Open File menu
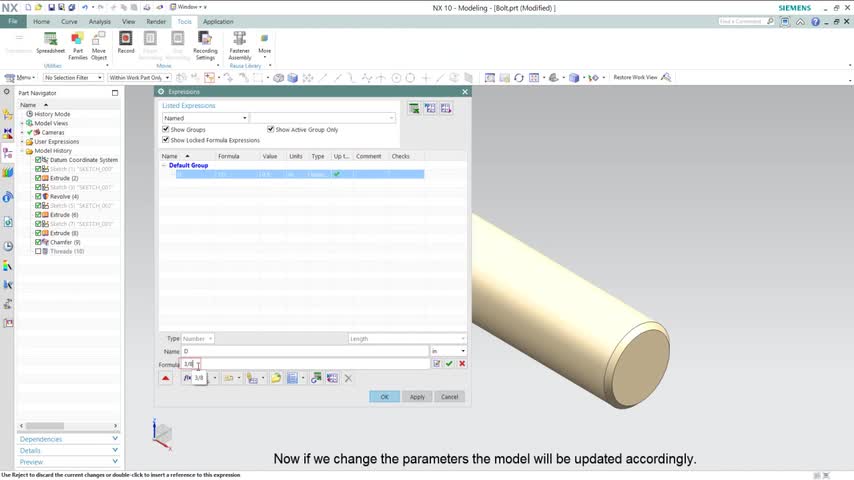The image size is (854, 480). (13, 21)
